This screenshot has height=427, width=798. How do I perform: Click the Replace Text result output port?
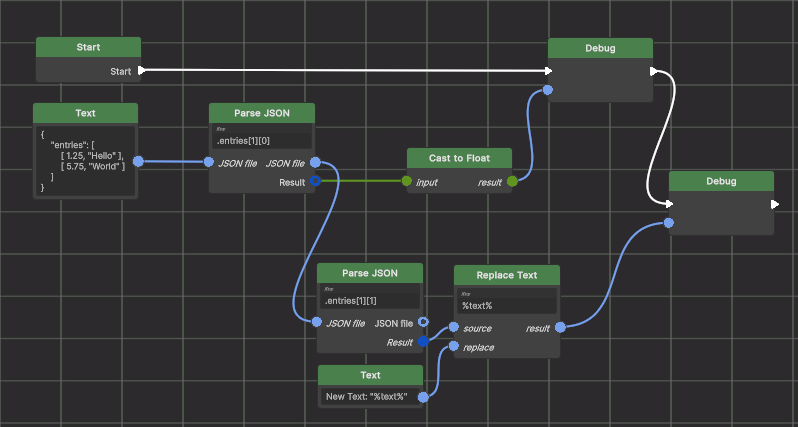click(x=560, y=327)
